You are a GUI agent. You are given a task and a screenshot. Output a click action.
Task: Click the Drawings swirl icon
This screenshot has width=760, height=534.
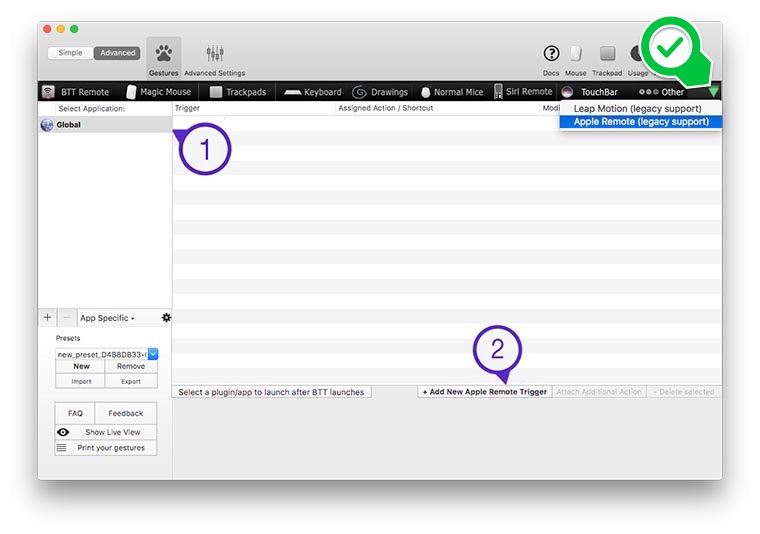tap(359, 92)
